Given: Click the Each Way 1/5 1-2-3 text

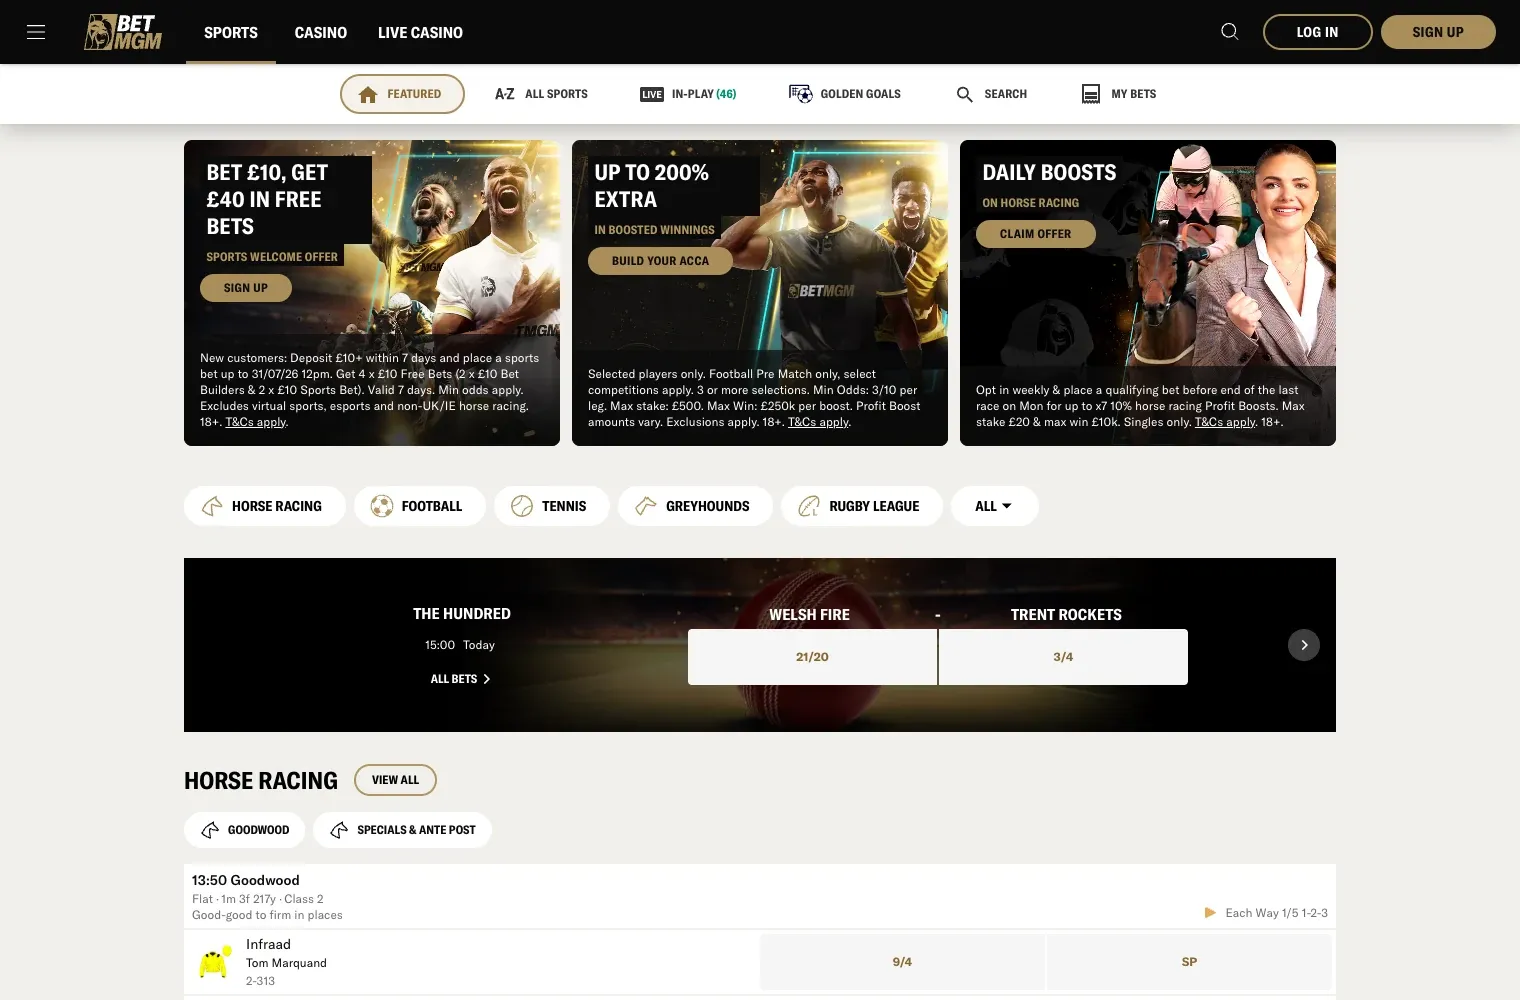Looking at the screenshot, I should click(x=1277, y=913).
